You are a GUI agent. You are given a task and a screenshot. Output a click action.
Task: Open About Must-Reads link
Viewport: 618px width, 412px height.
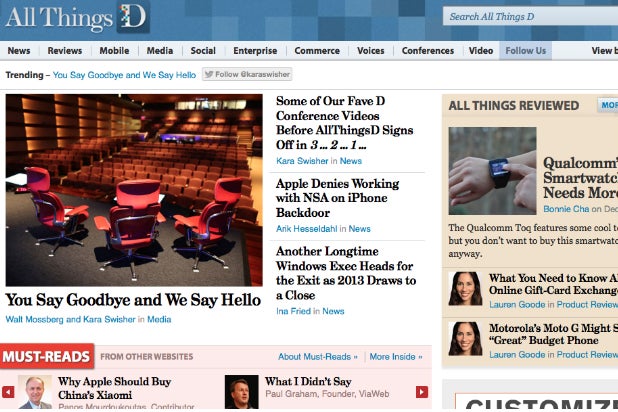pyautogui.click(x=318, y=357)
